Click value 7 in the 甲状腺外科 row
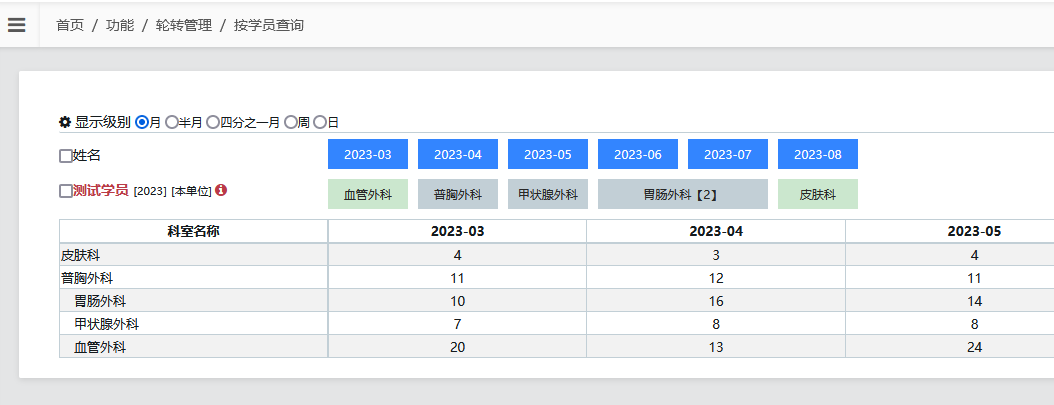The width and height of the screenshot is (1054, 405). pyautogui.click(x=457, y=324)
